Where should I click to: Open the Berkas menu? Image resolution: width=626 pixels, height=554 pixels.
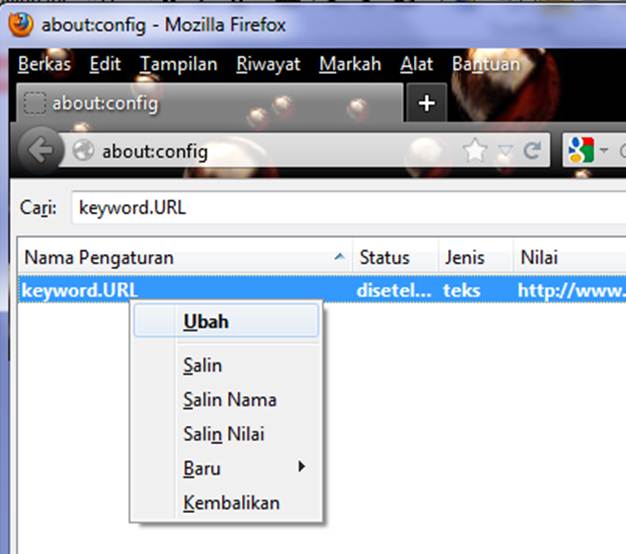point(44,64)
